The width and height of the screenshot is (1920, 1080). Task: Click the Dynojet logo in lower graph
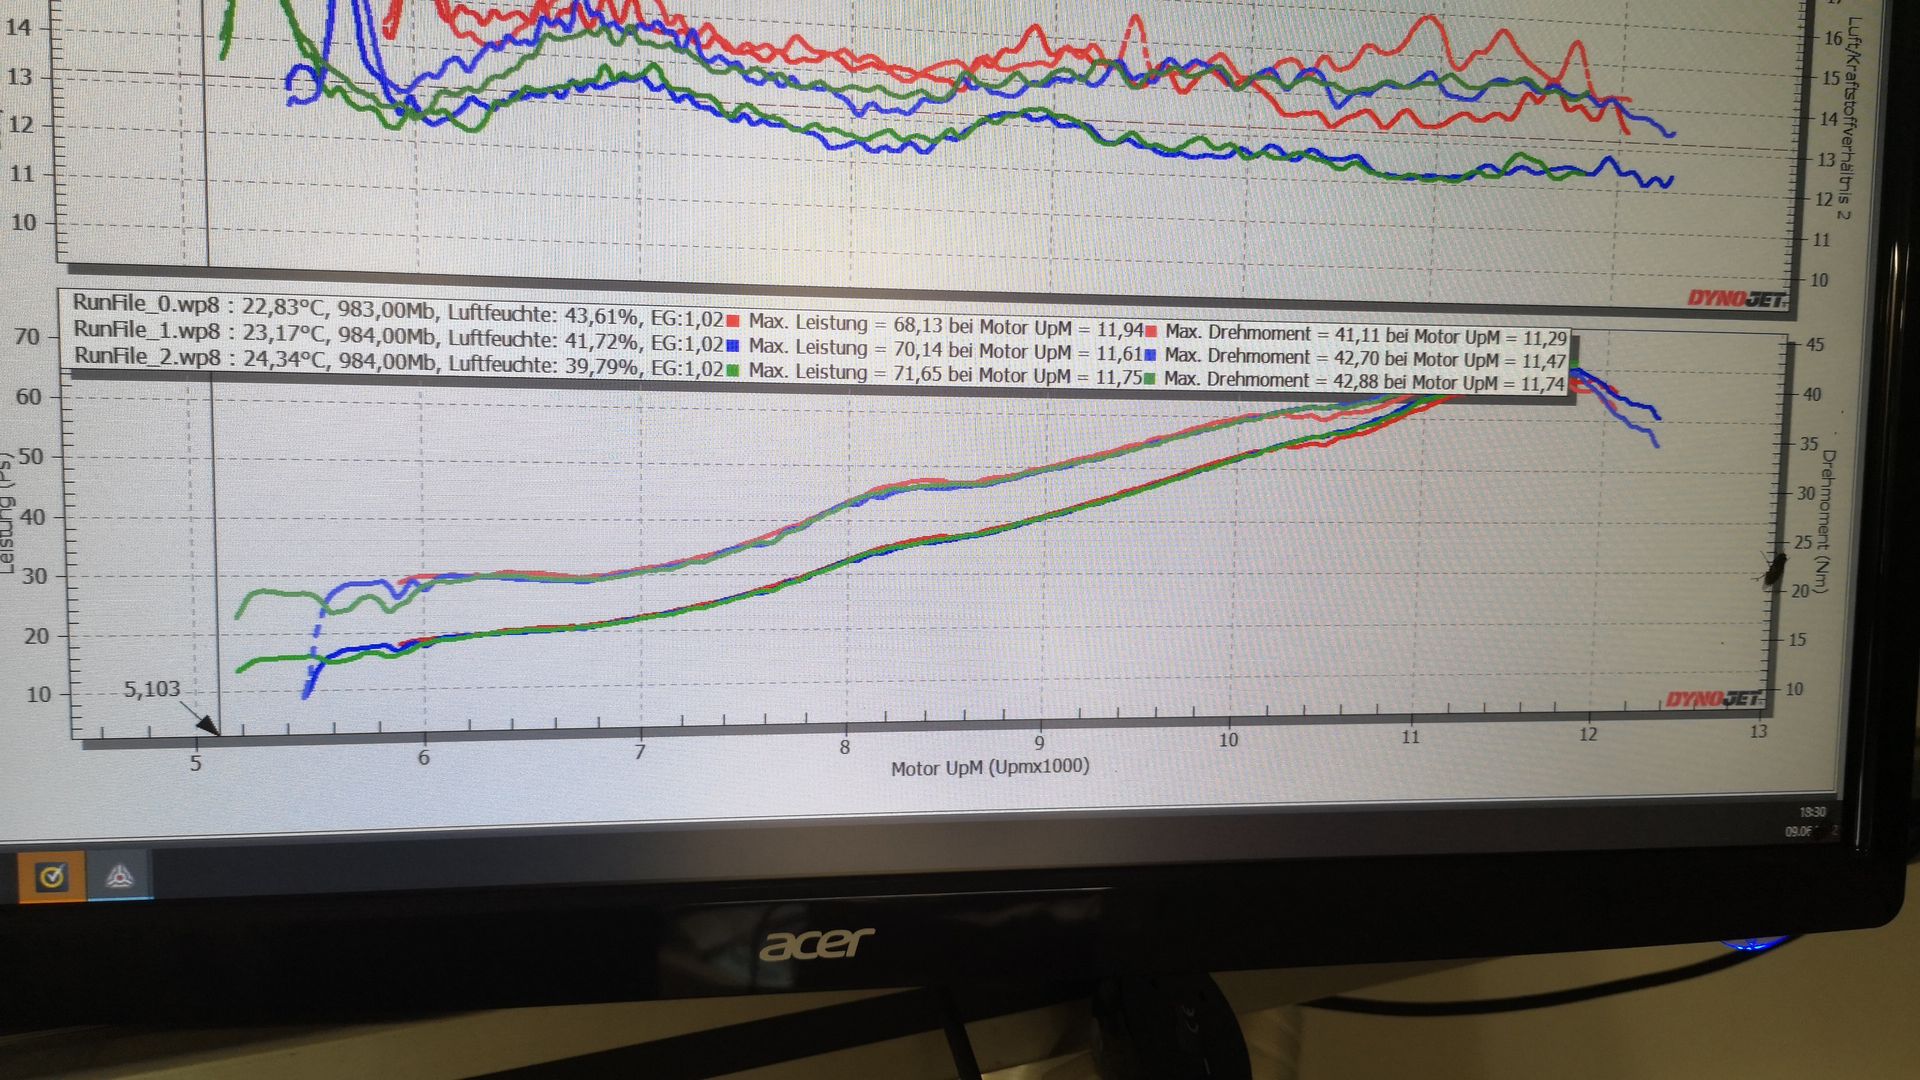coord(1714,699)
